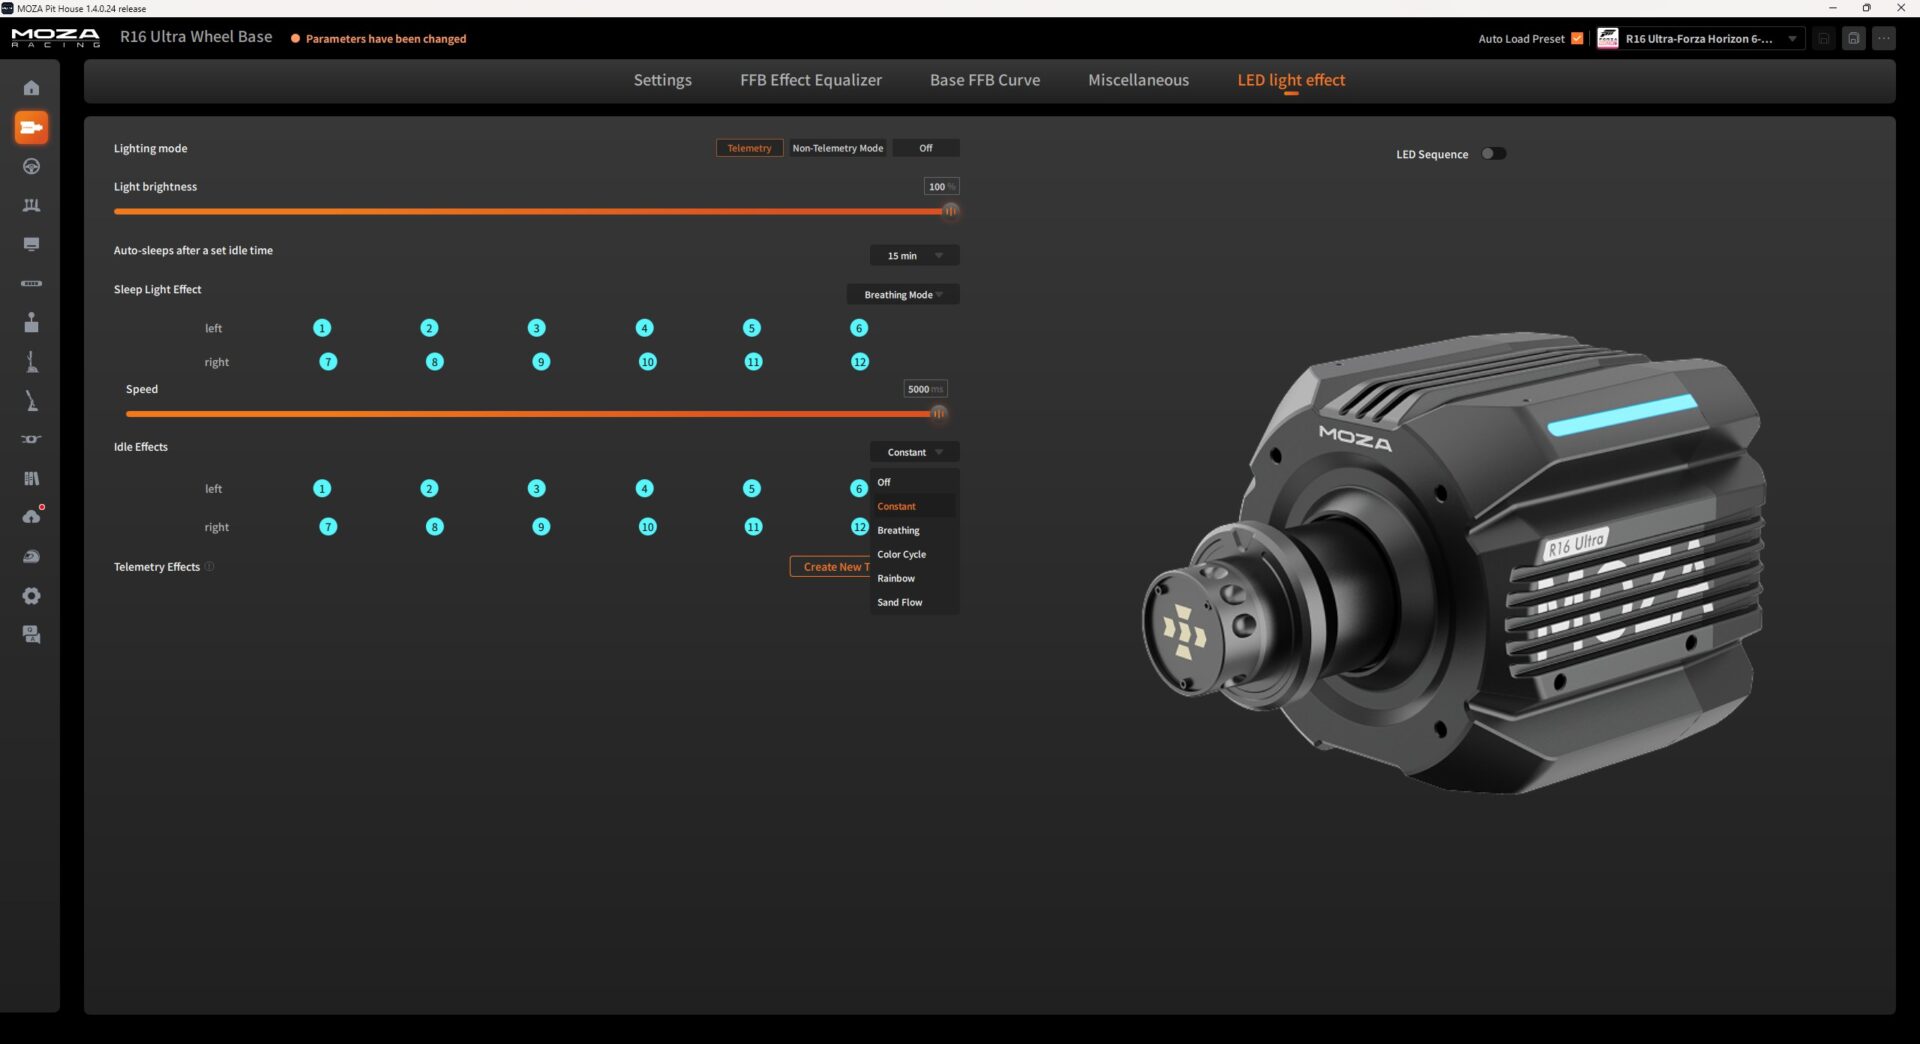The width and height of the screenshot is (1920, 1044).
Task: Click the Create New Telemetry button
Action: click(830, 567)
